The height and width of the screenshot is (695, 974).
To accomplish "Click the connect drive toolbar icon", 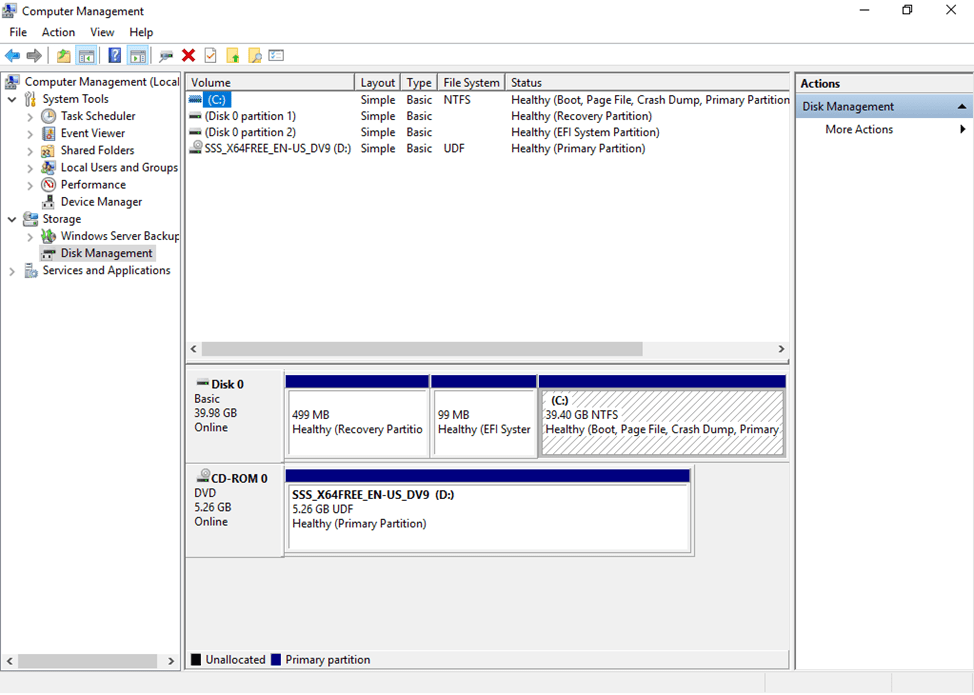I will tap(166, 56).
